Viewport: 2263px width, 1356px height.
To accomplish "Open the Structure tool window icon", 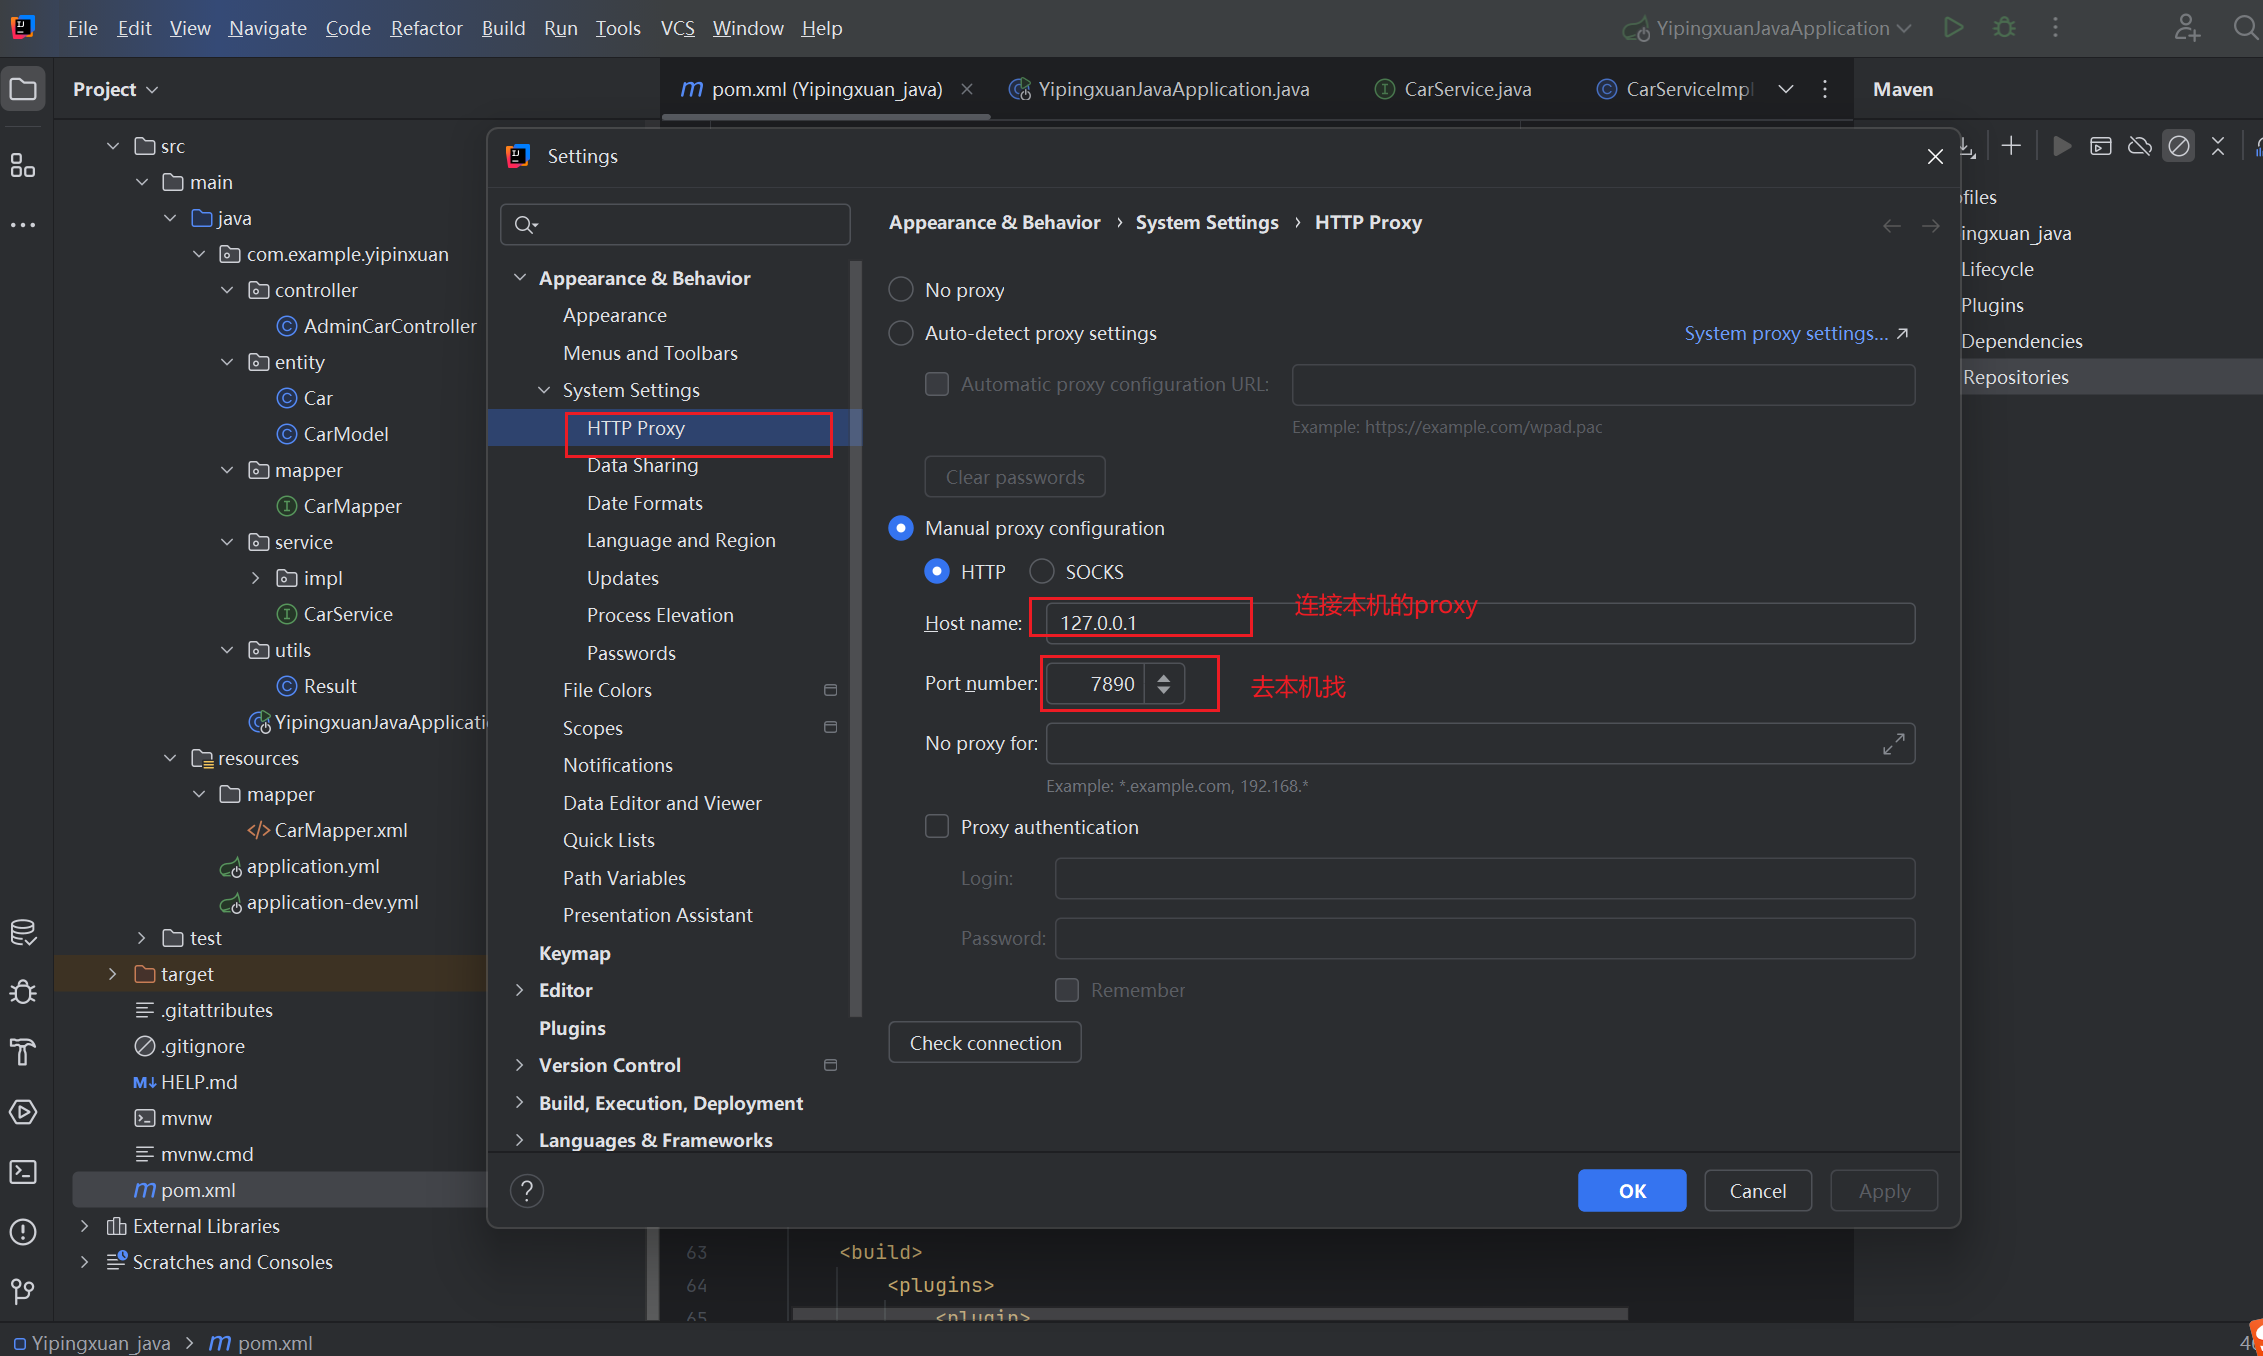I will [x=22, y=166].
